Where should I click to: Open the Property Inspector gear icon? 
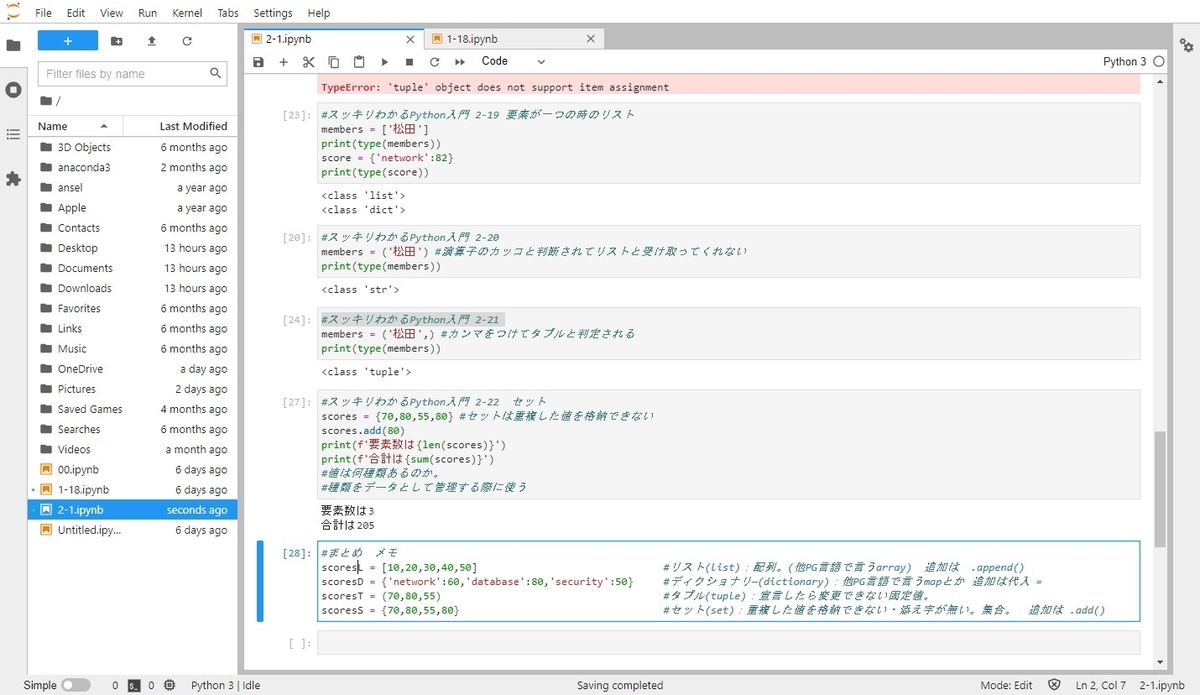[1186, 45]
